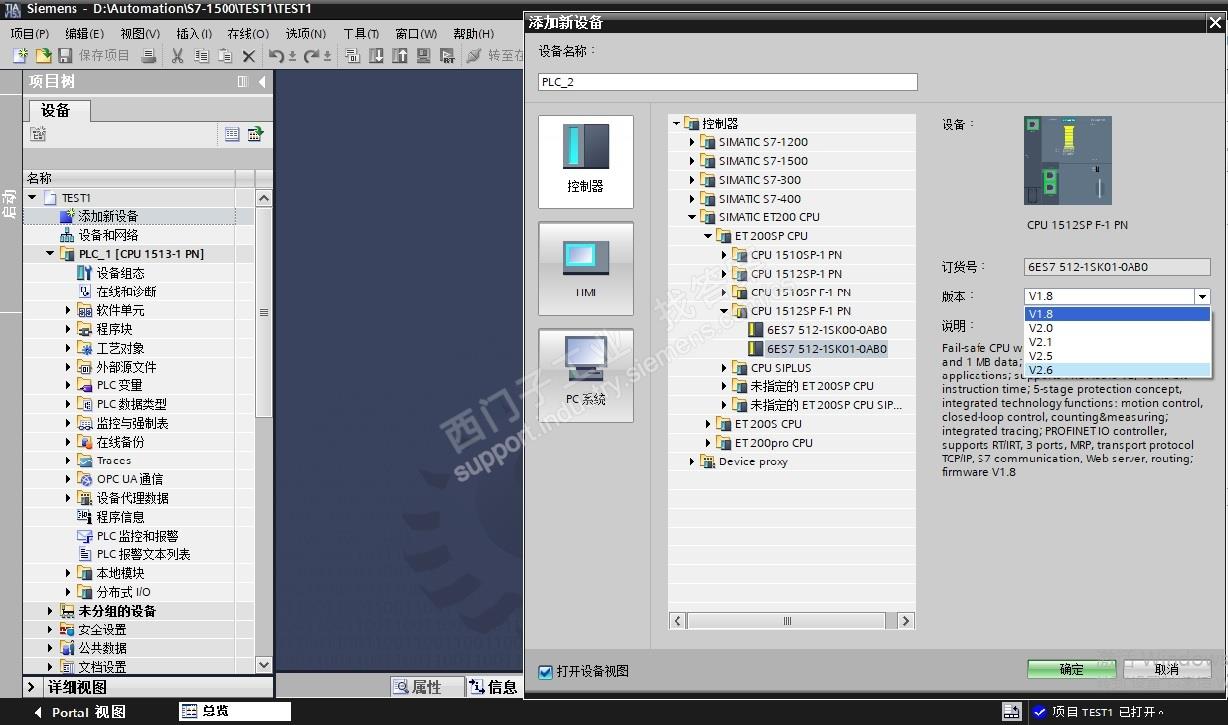1228x725 pixels.
Task: Click the Cut scissors icon
Action: [x=177, y=56]
